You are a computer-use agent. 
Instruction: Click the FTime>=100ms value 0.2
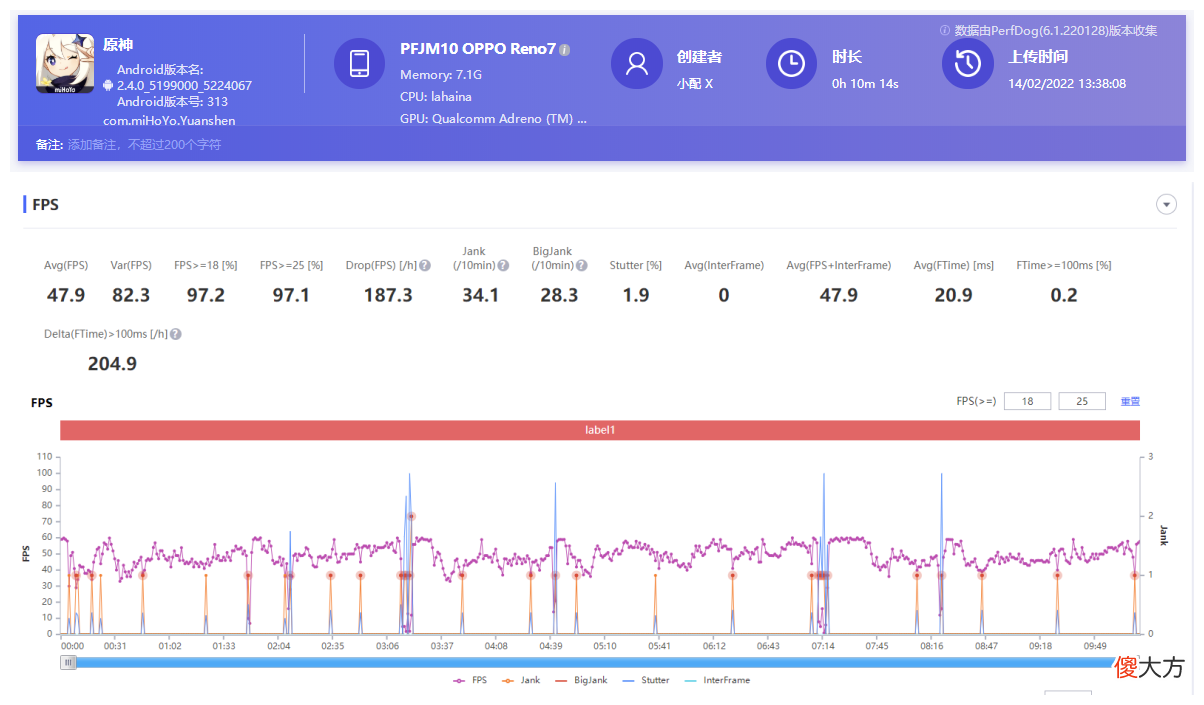point(1064,295)
